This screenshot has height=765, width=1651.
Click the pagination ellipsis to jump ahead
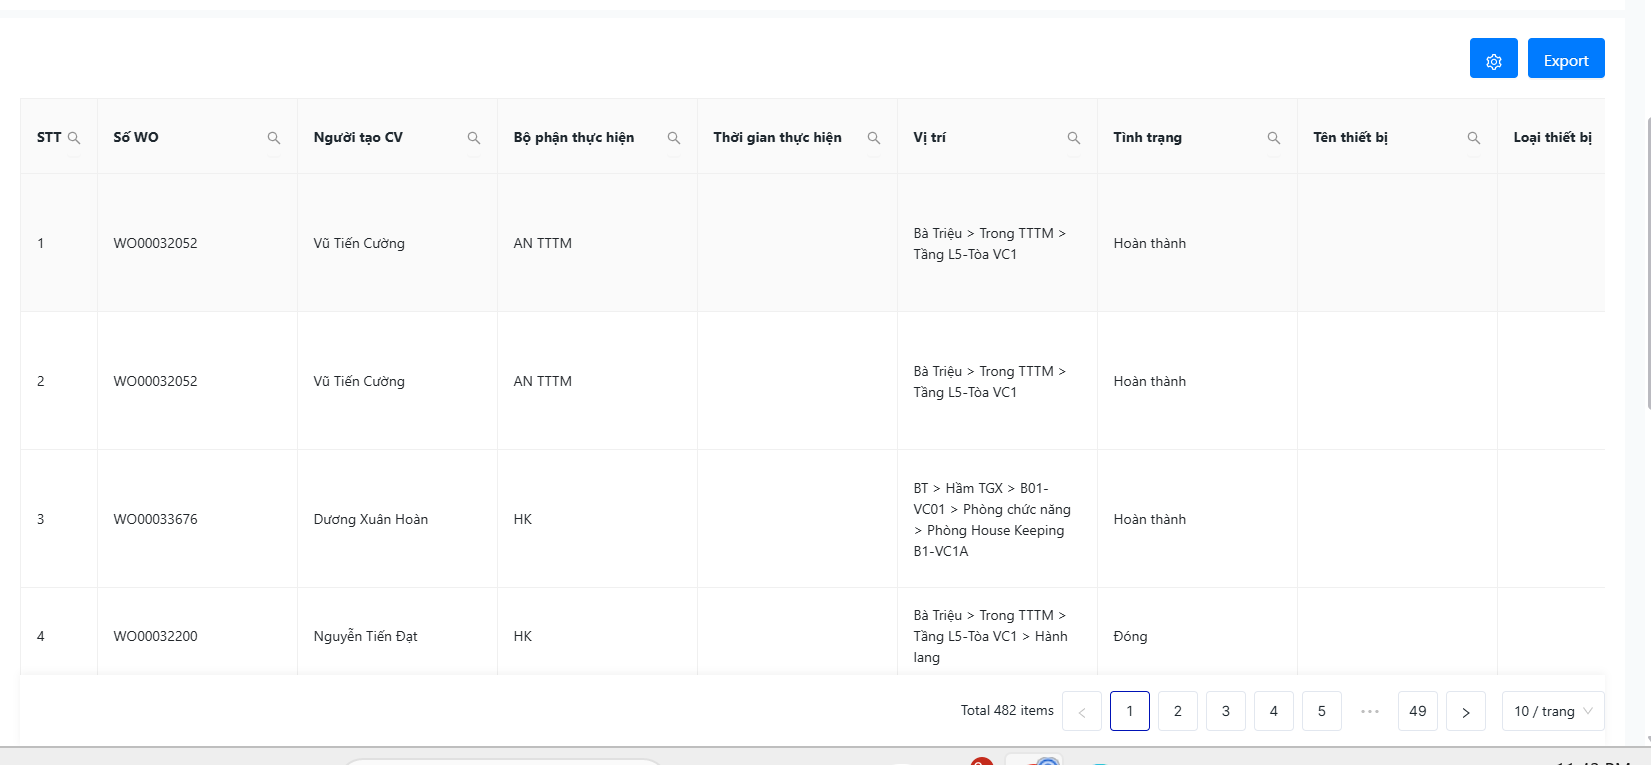(1369, 711)
